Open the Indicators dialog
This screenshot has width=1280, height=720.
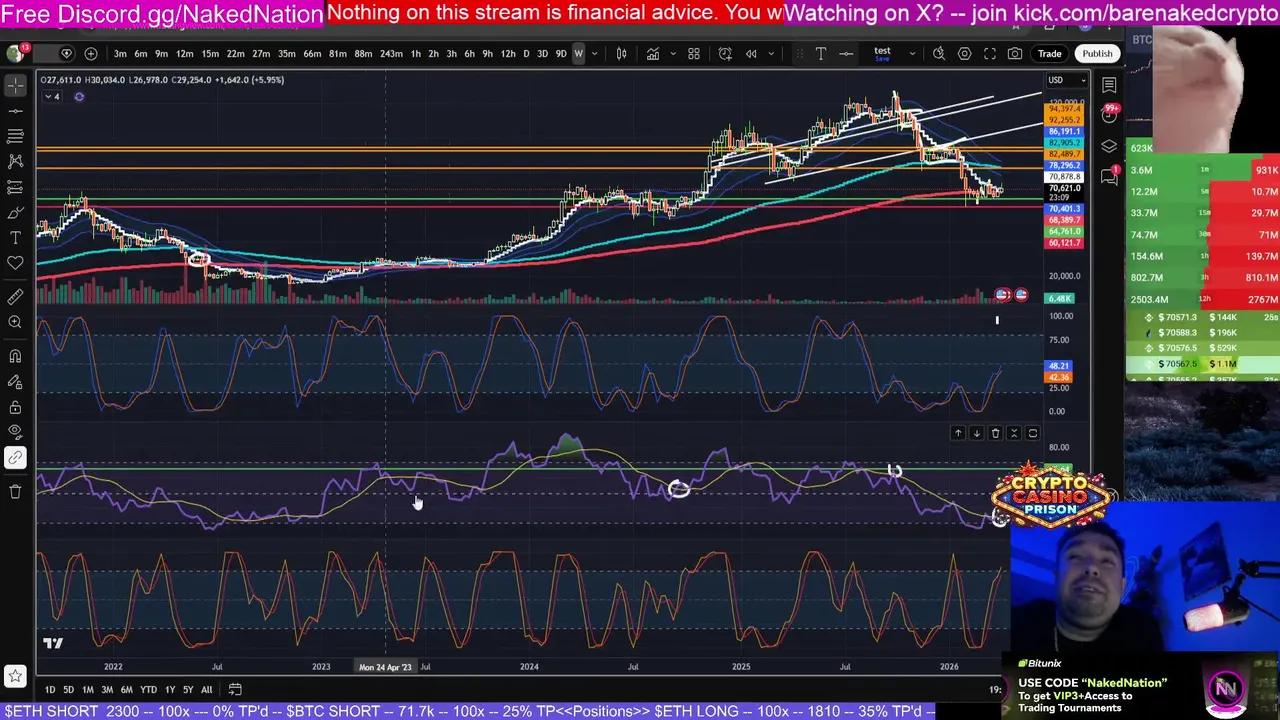click(x=653, y=53)
